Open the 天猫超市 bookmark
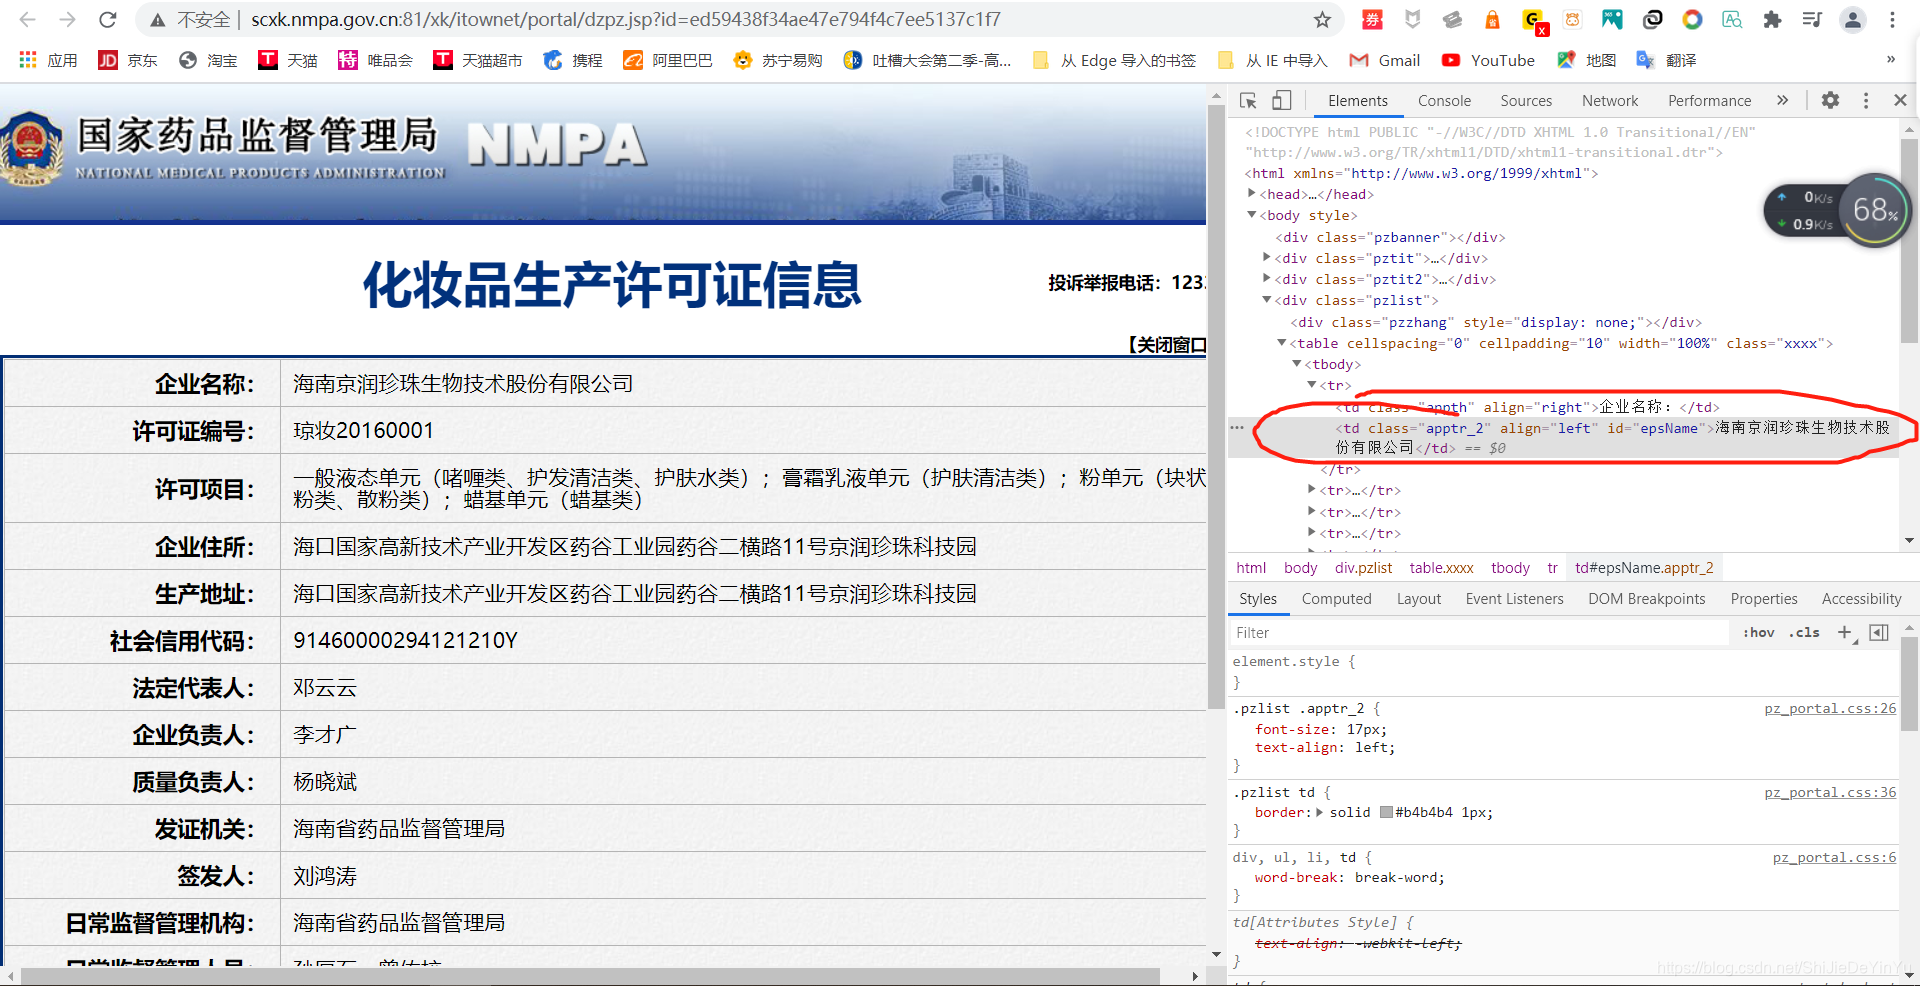1920x986 pixels. pos(478,60)
